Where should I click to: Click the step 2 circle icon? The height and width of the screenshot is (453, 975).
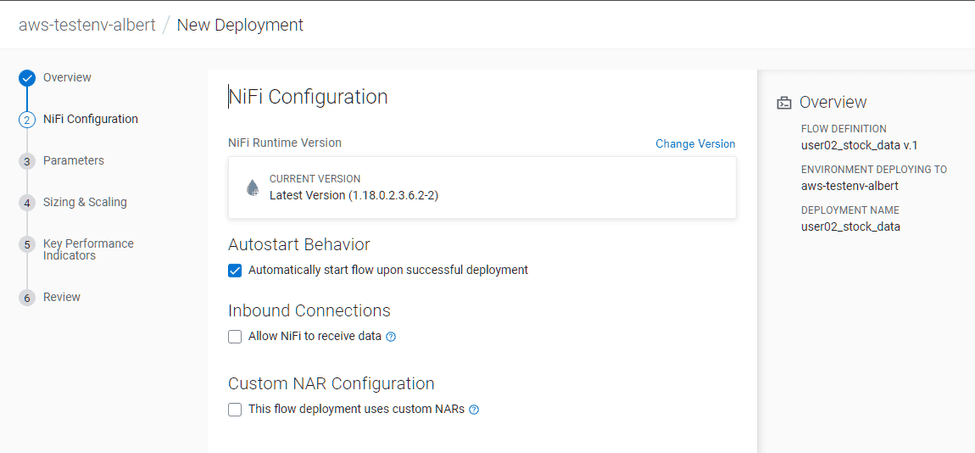click(x=27, y=120)
